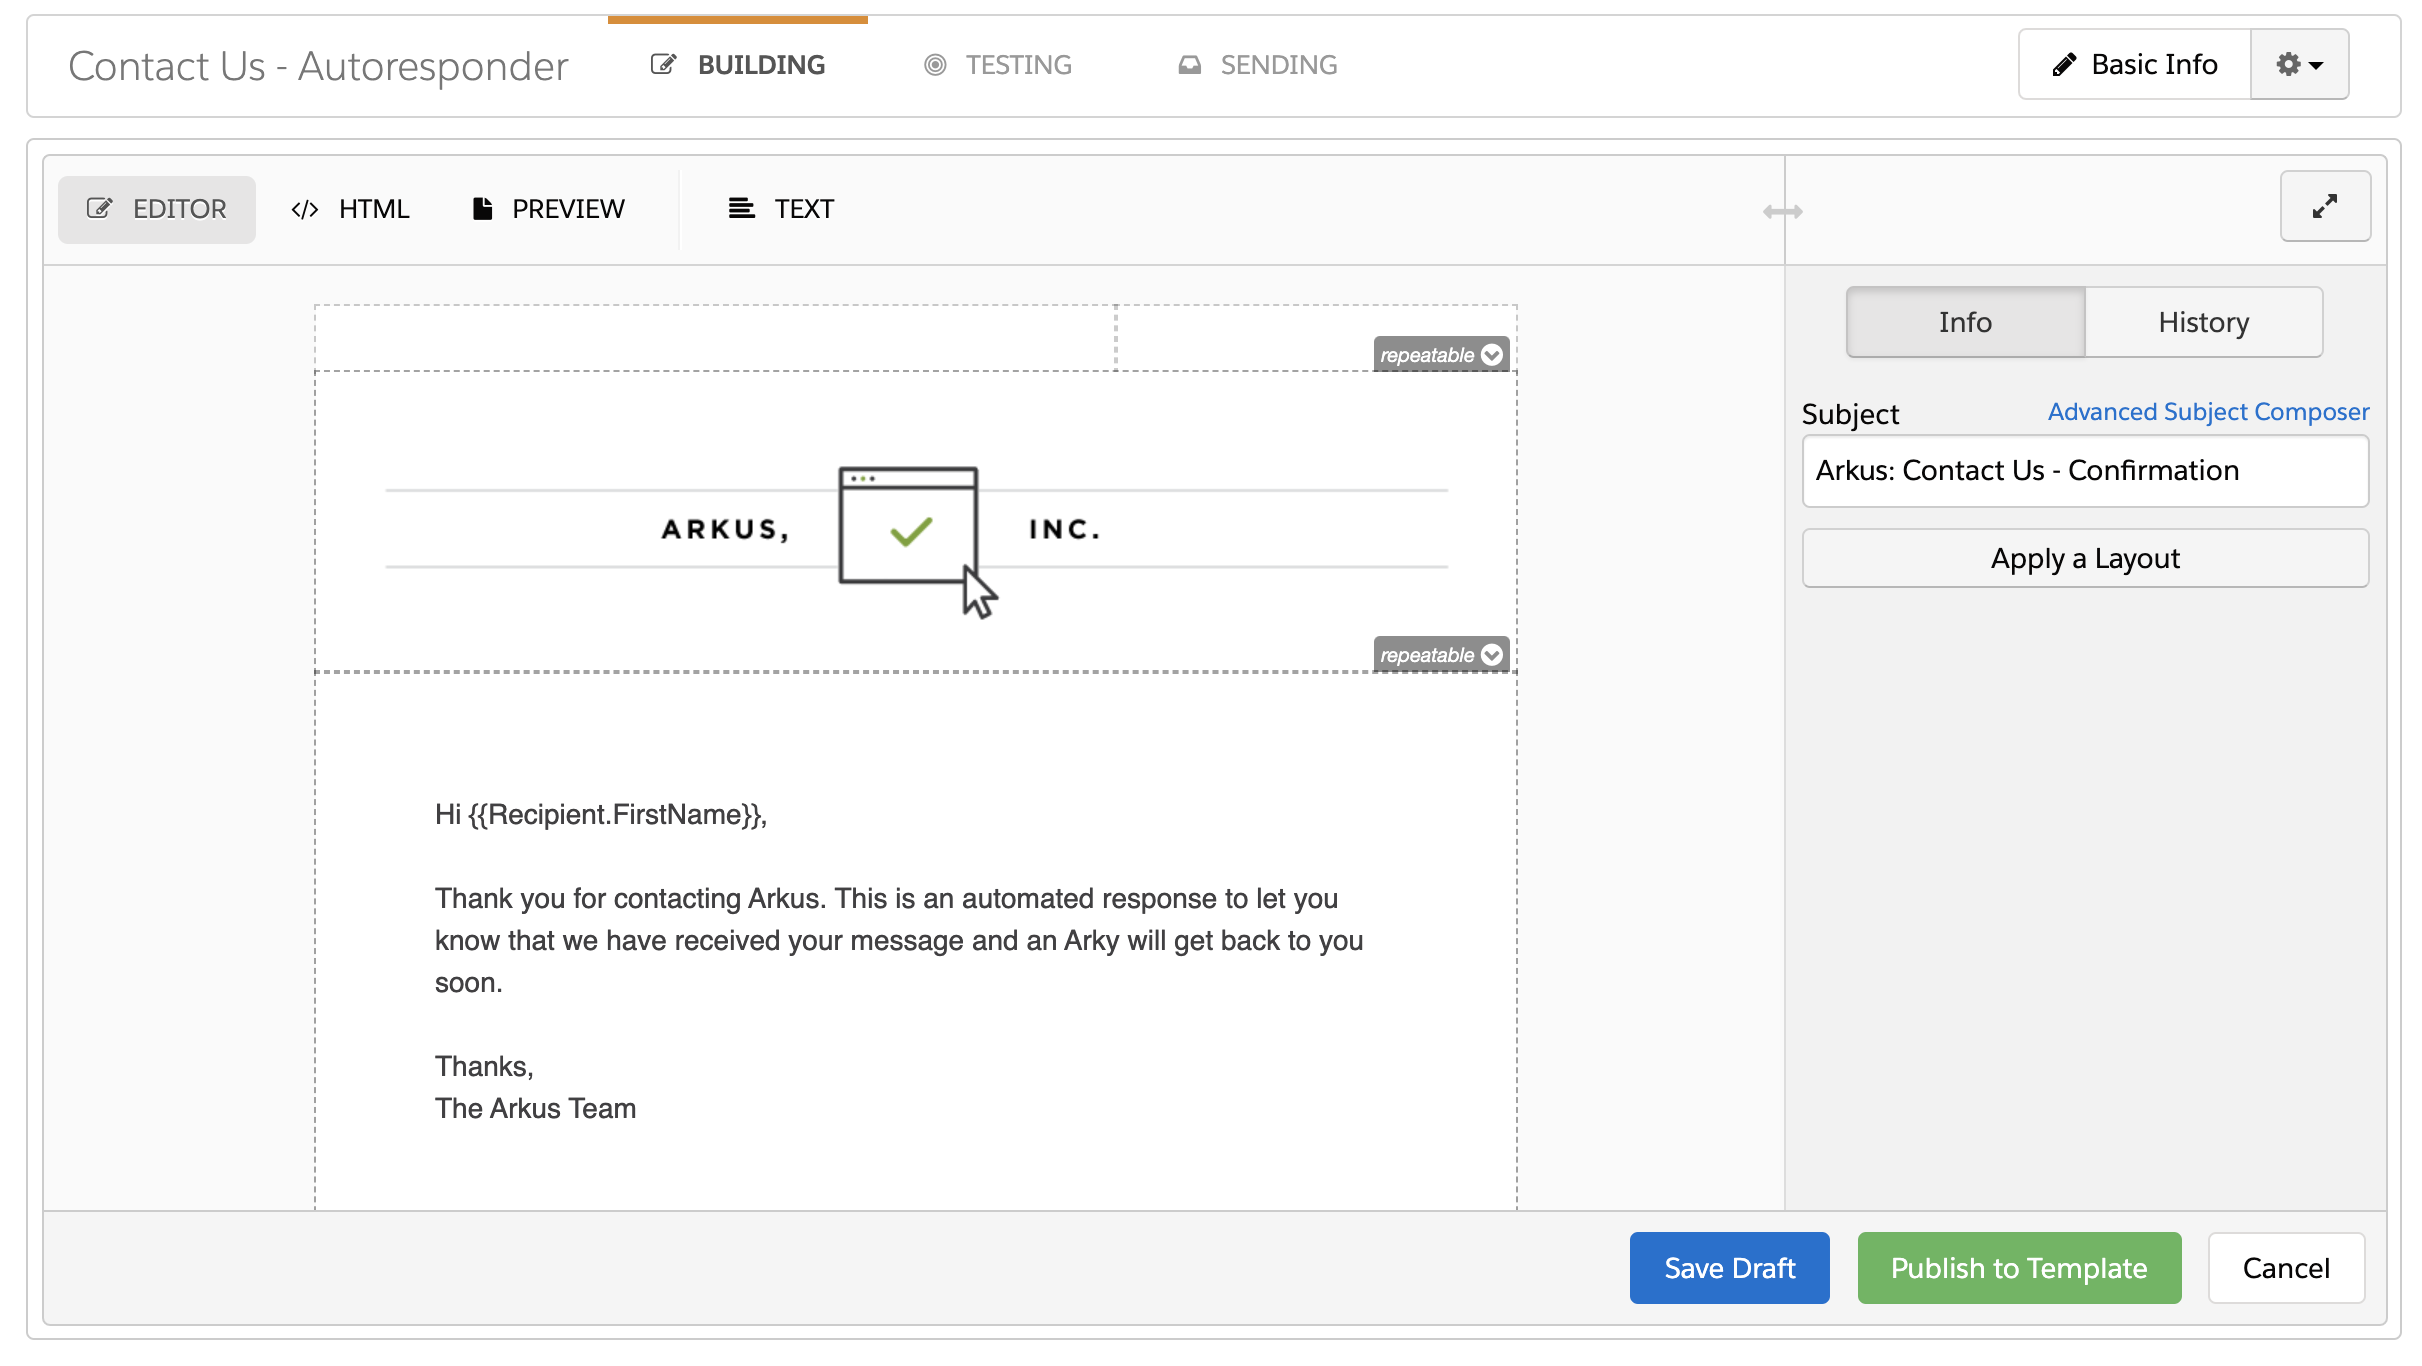Viewport: 2422px width, 1366px height.
Task: Click the Contact Us - Autoresponder title
Action: [x=318, y=66]
